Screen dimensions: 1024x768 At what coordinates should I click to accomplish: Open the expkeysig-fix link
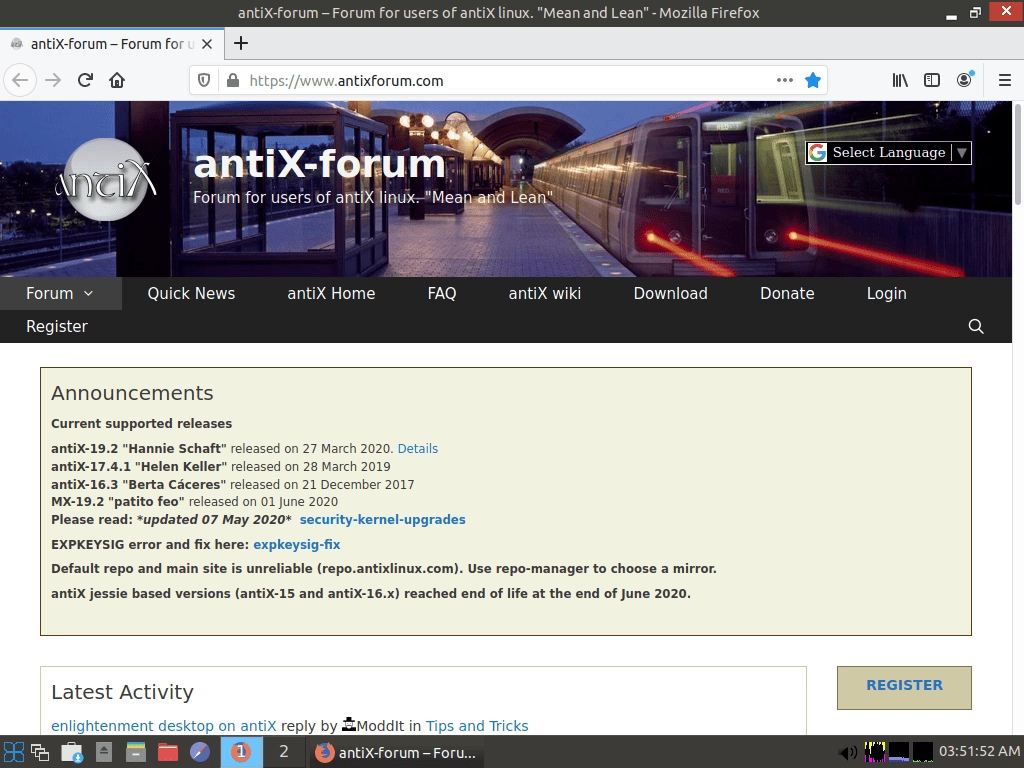tap(296, 545)
